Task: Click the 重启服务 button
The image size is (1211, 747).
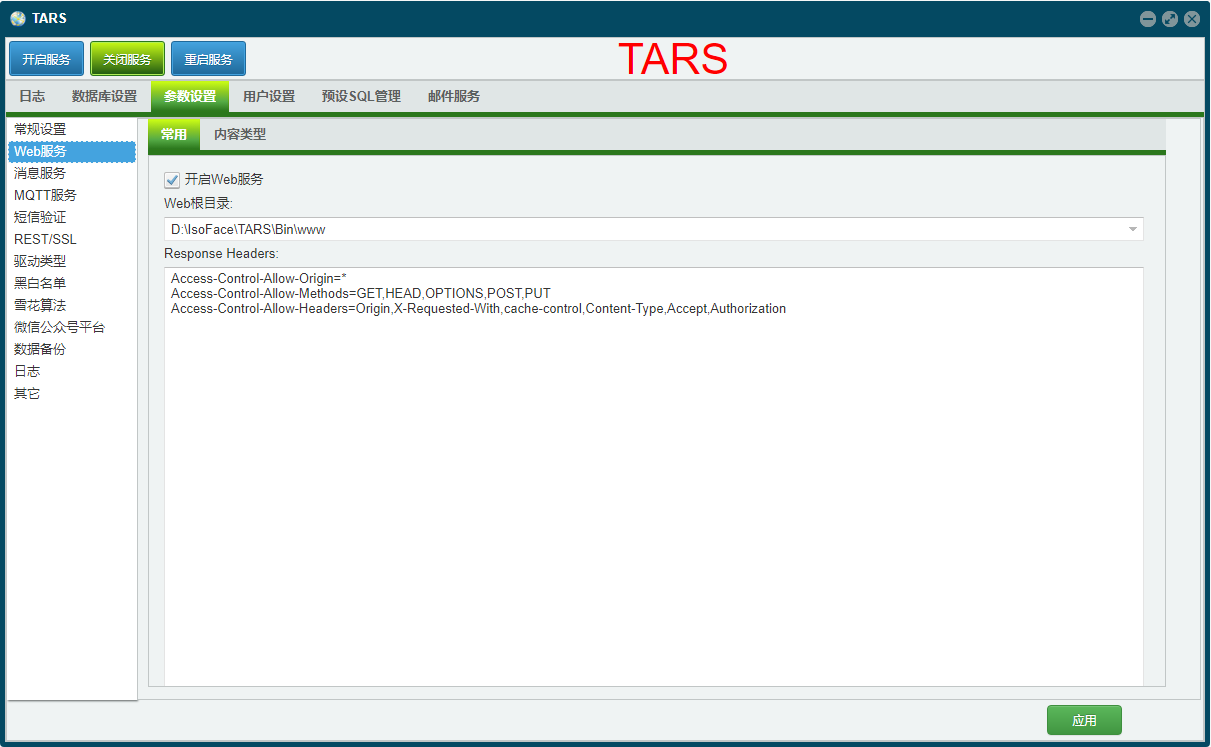Action: [208, 59]
